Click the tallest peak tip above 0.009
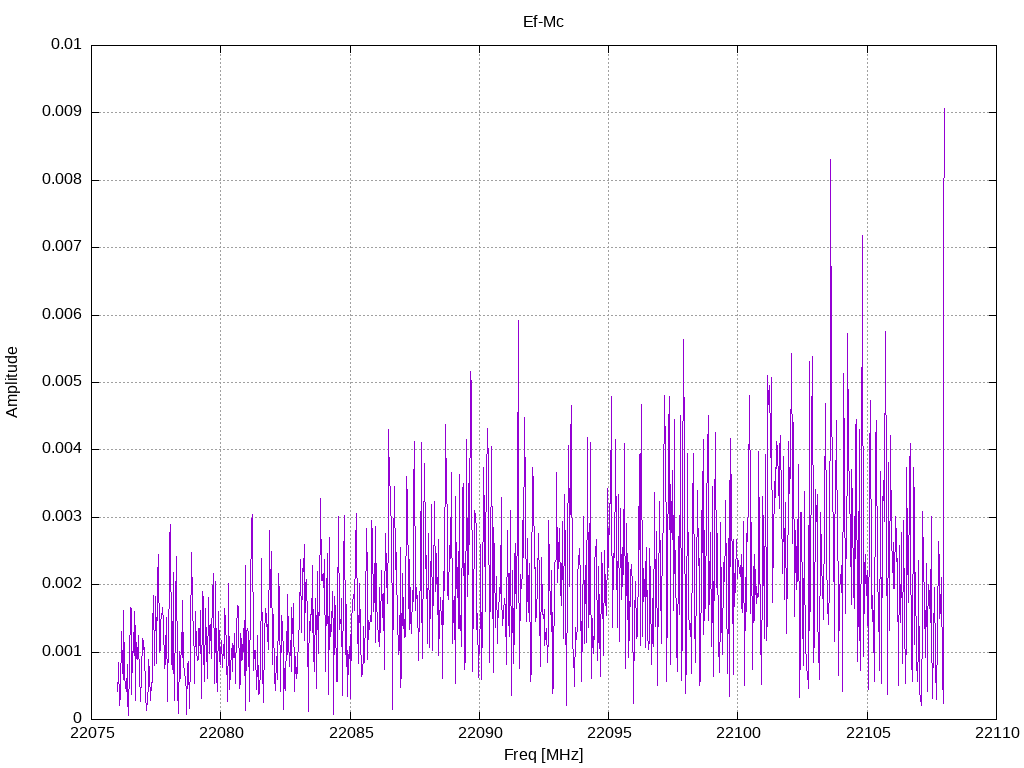 click(x=944, y=109)
